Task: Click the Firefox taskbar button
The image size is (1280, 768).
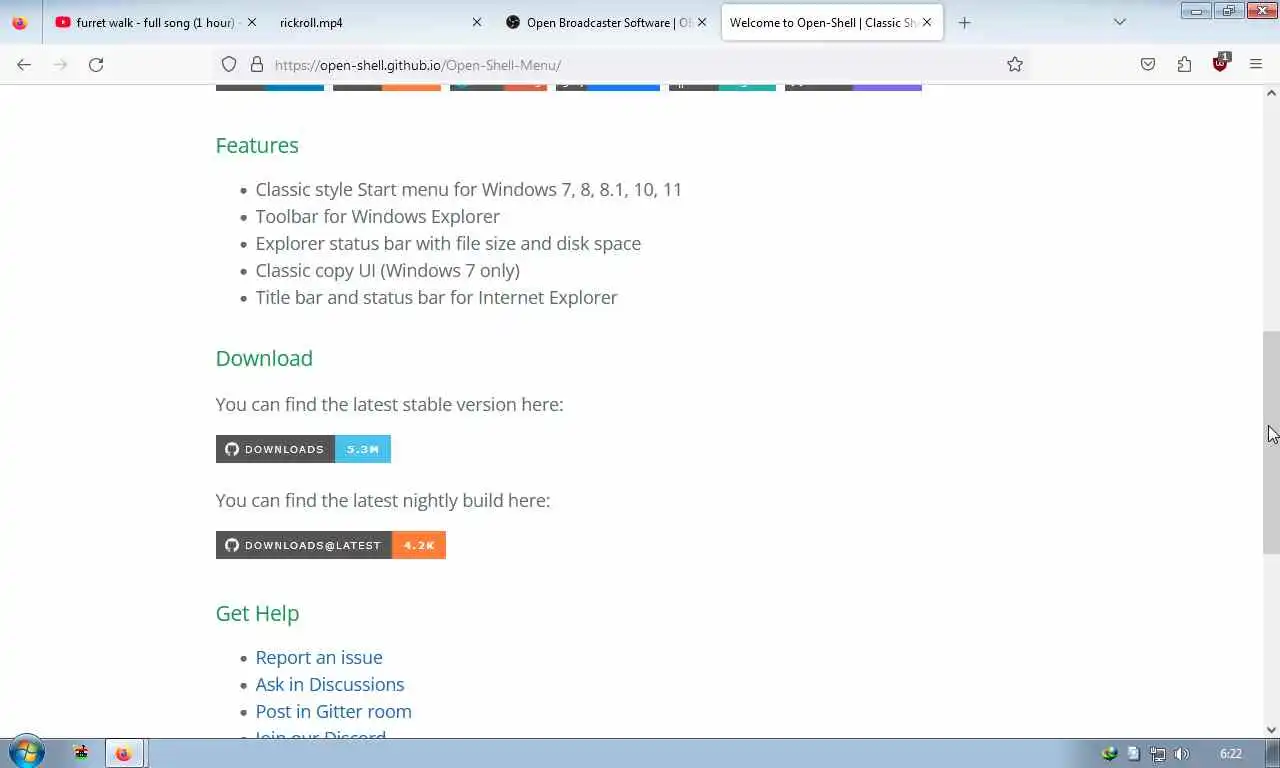Action: click(x=124, y=753)
